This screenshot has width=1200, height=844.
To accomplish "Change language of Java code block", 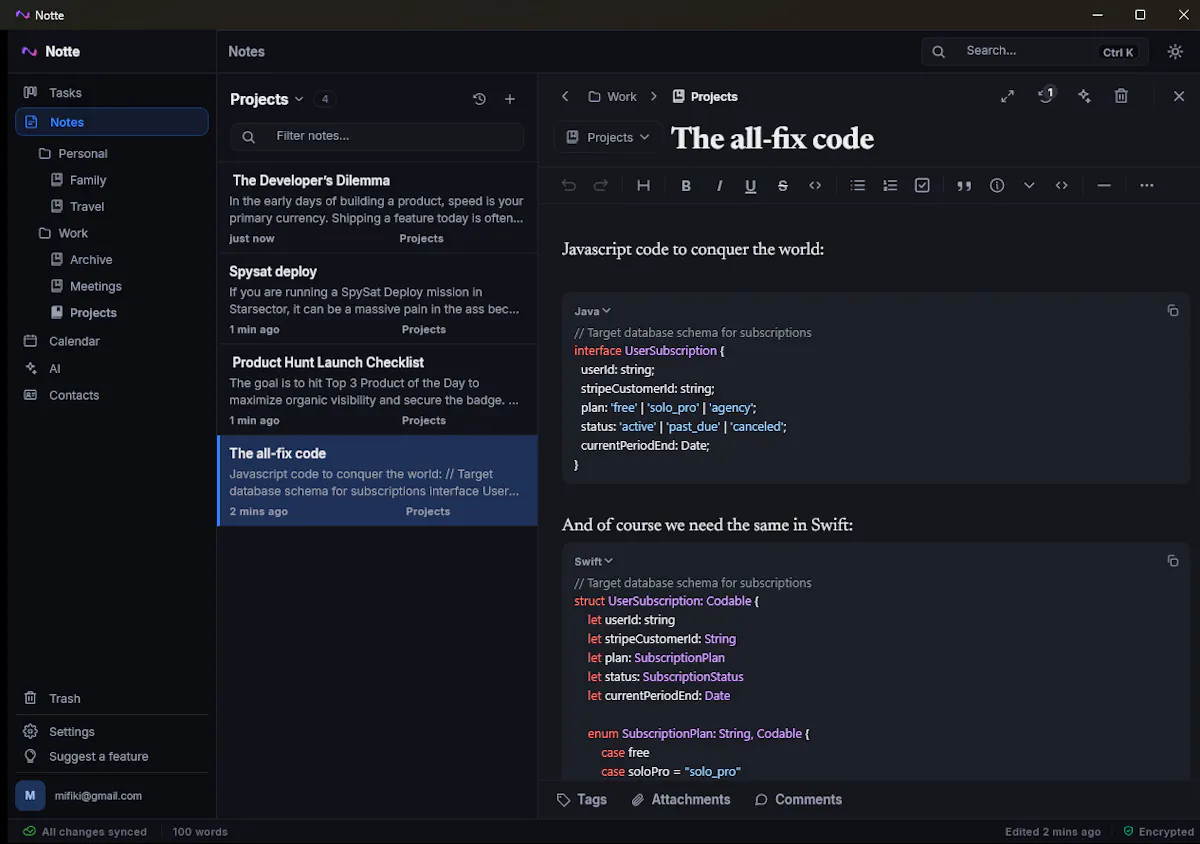I will coord(592,312).
